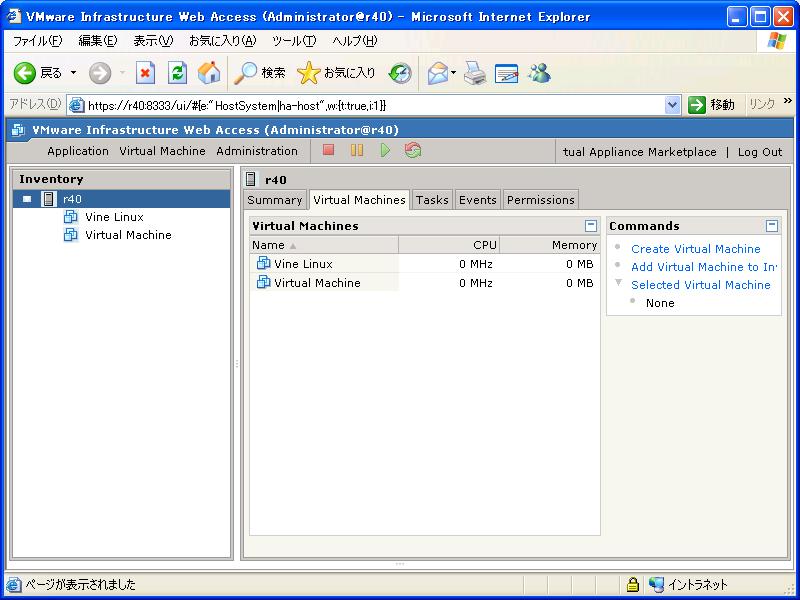Image resolution: width=800 pixels, height=600 pixels.
Task: Click Add Virtual Machine to Inventory link
Action: pos(704,267)
